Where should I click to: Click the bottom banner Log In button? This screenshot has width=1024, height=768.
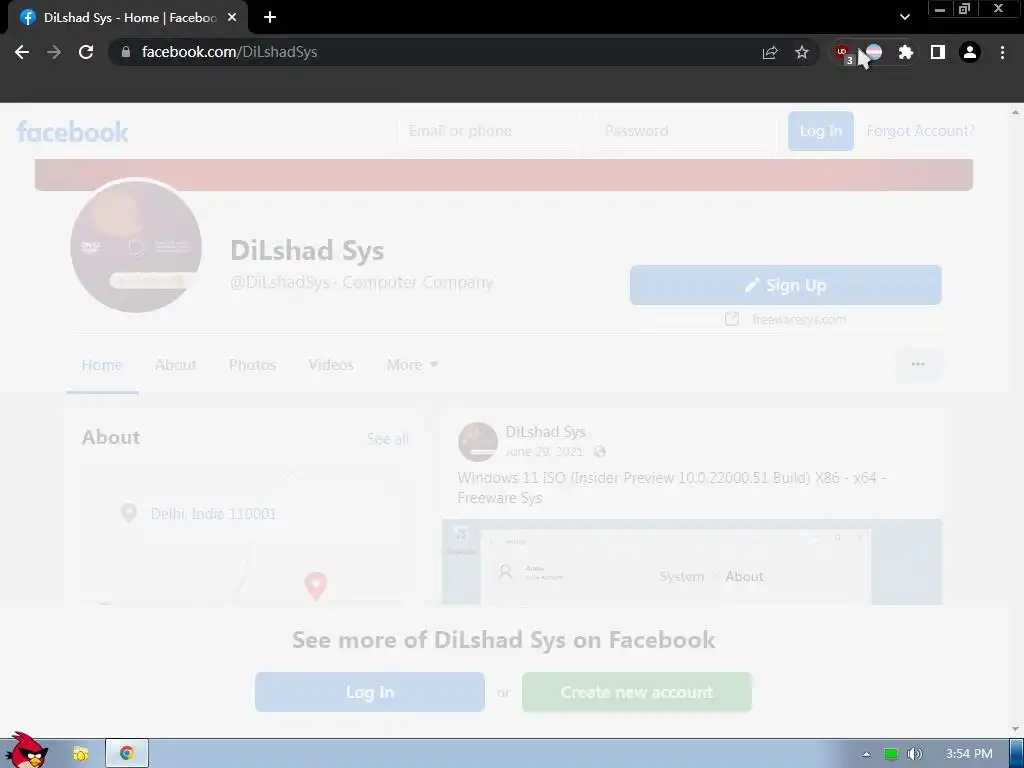370,692
